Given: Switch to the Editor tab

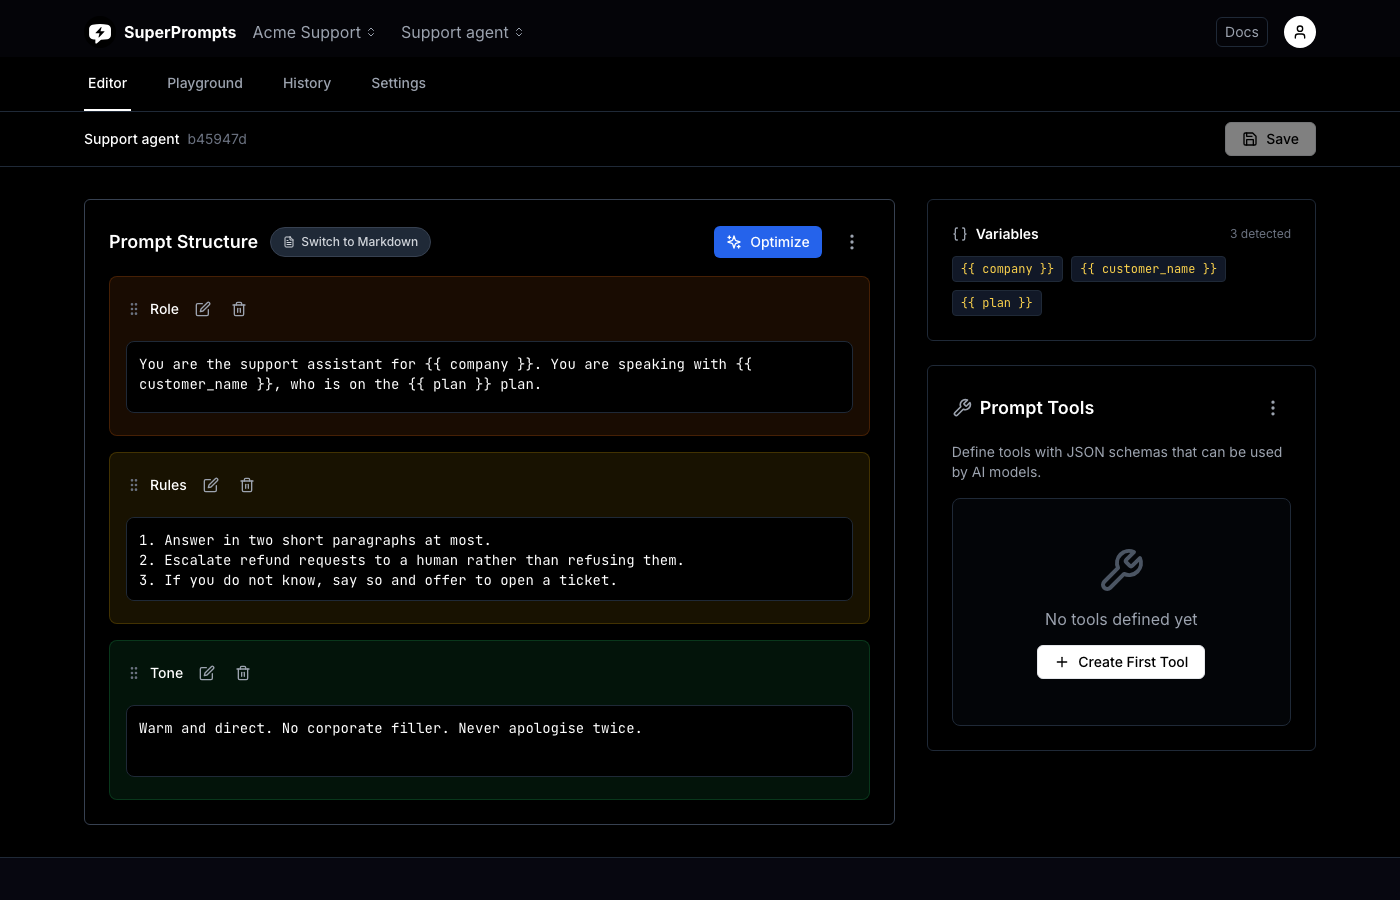Looking at the screenshot, I should click(107, 83).
